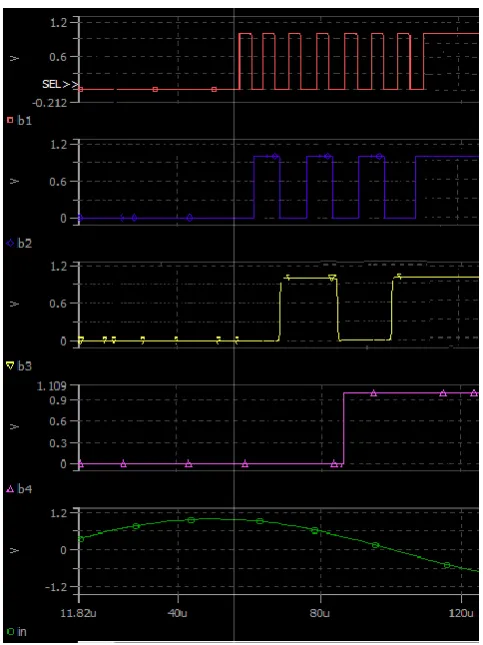The image size is (483, 645).
Task: Click the 40u label on time axis
Action: (x=177, y=613)
